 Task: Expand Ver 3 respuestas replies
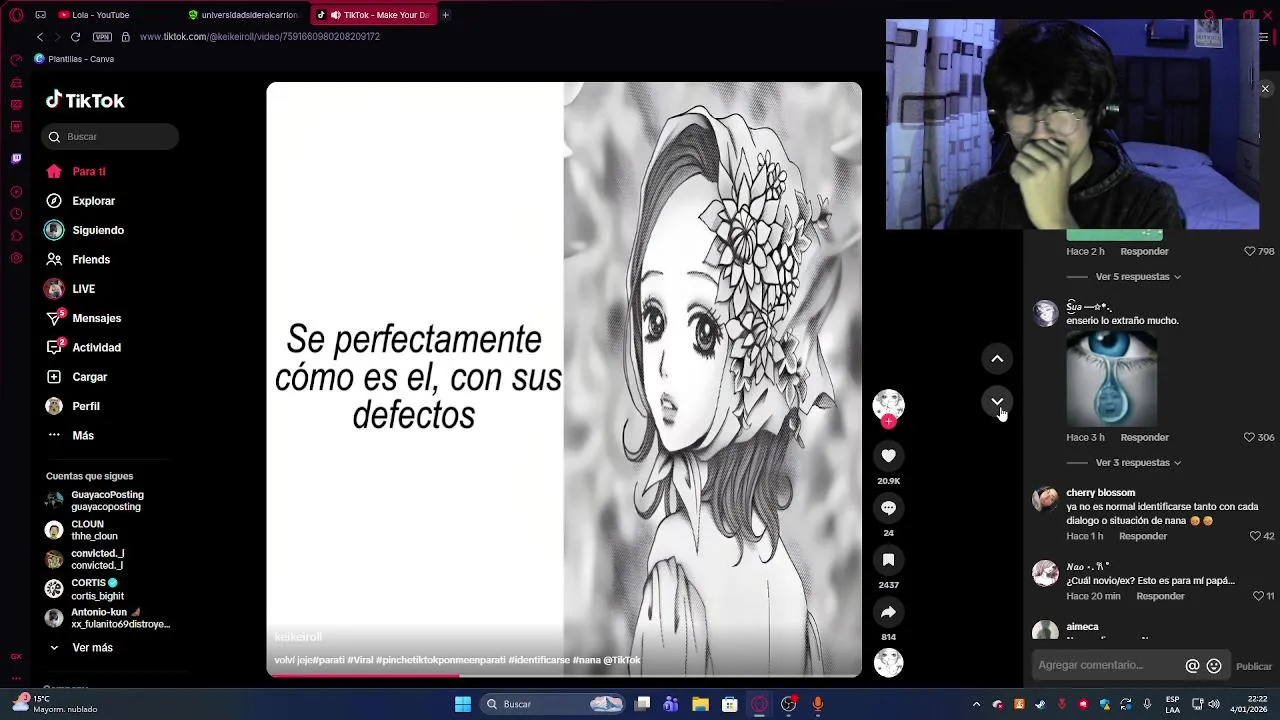(1138, 463)
